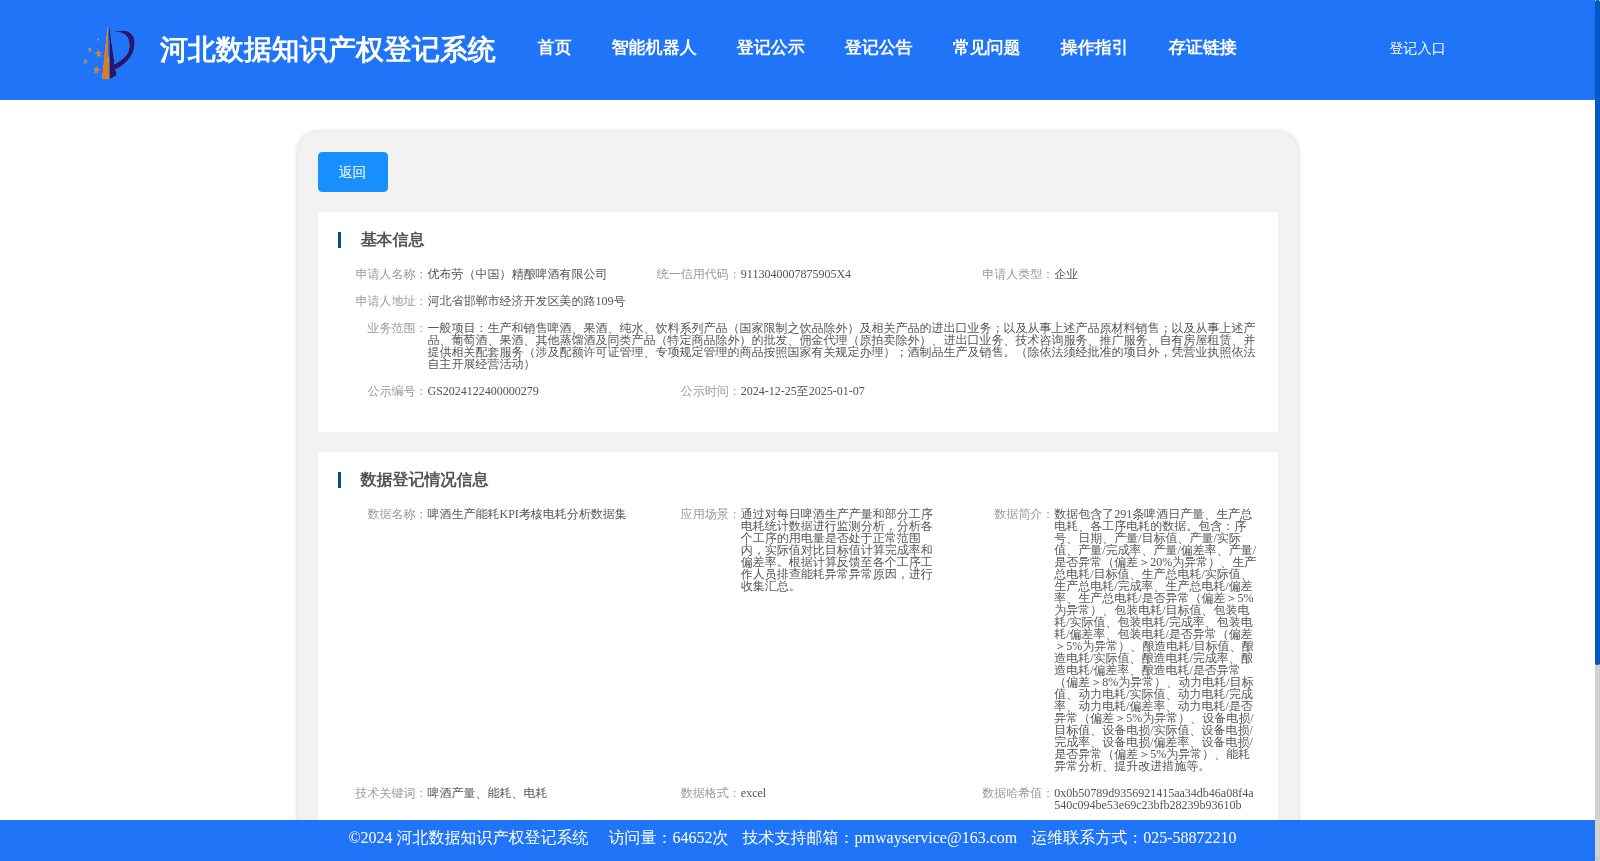Select the 数据简介 description paragraph
The height and width of the screenshot is (861, 1600).
[x=1155, y=640]
